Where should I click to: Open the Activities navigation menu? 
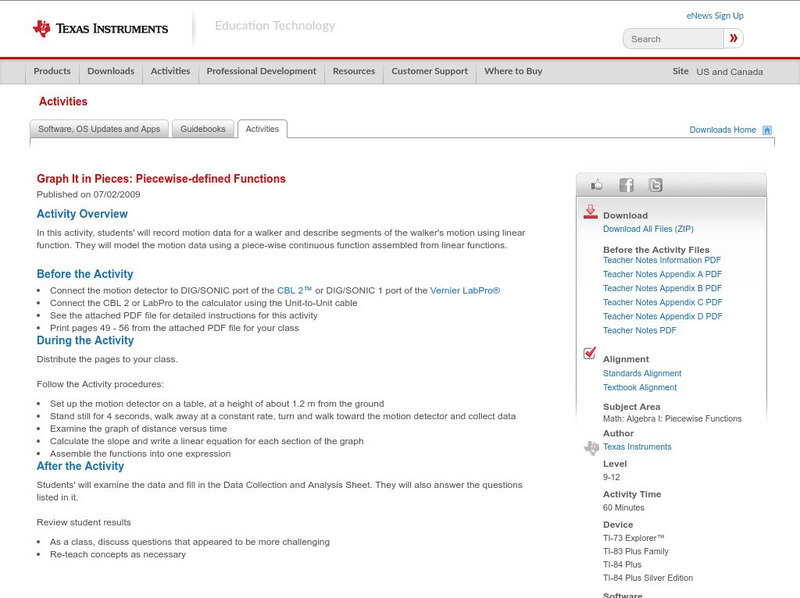[x=170, y=71]
